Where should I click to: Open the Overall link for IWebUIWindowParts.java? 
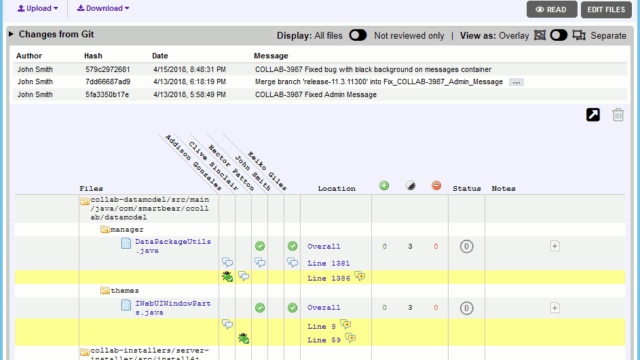click(x=324, y=308)
